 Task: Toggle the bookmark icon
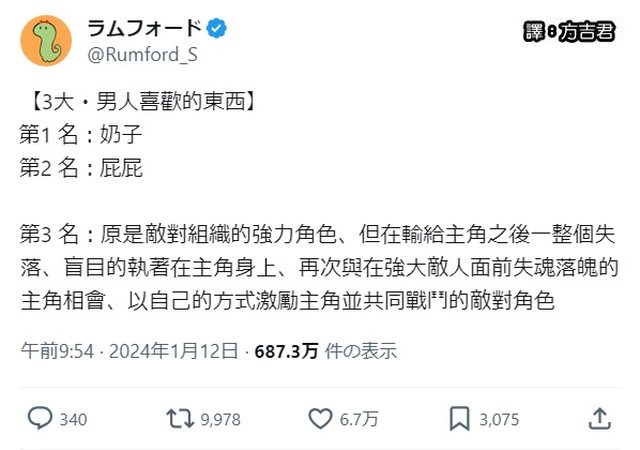coord(459,418)
